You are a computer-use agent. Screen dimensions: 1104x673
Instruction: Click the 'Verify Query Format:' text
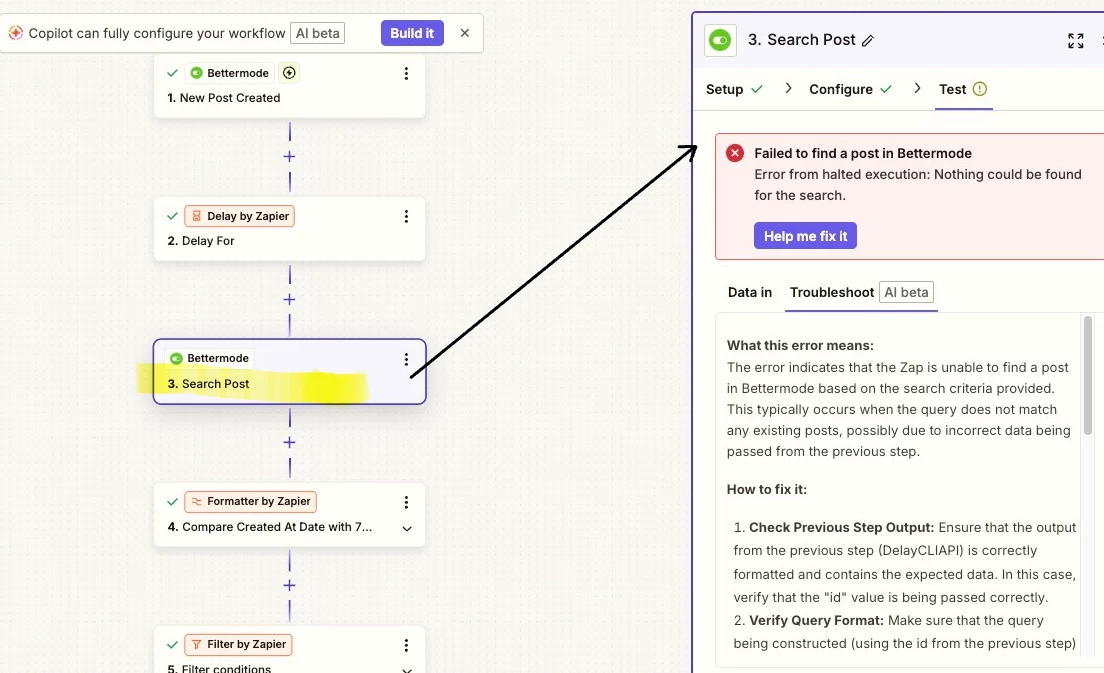[x=816, y=620]
